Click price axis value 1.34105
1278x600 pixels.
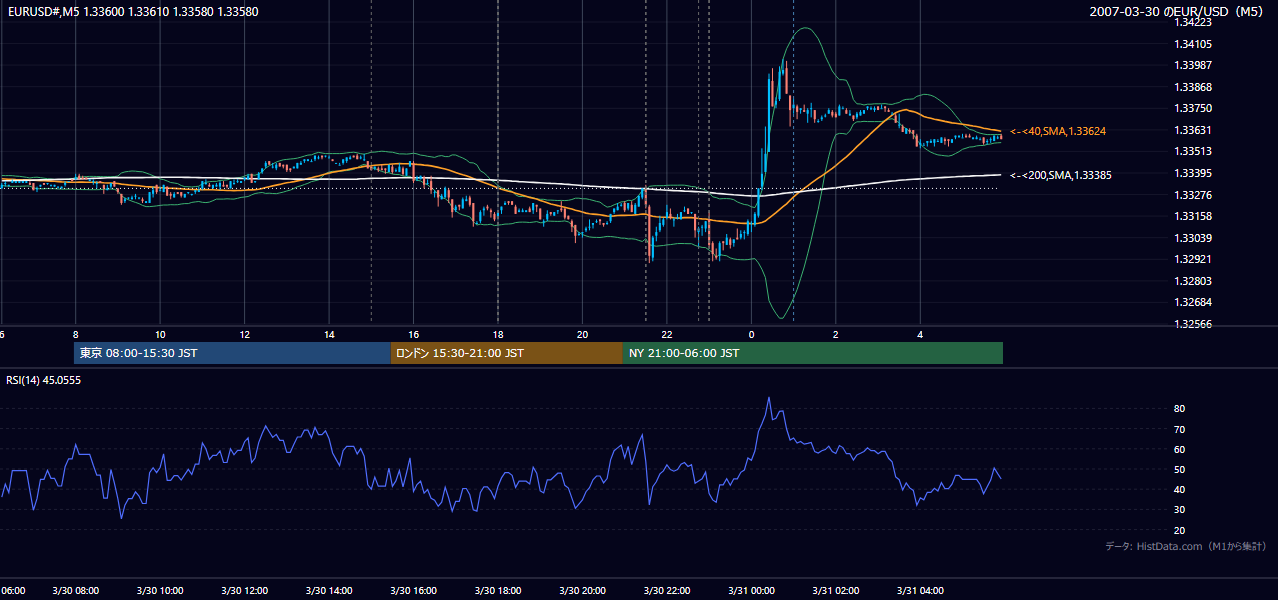coord(1194,44)
